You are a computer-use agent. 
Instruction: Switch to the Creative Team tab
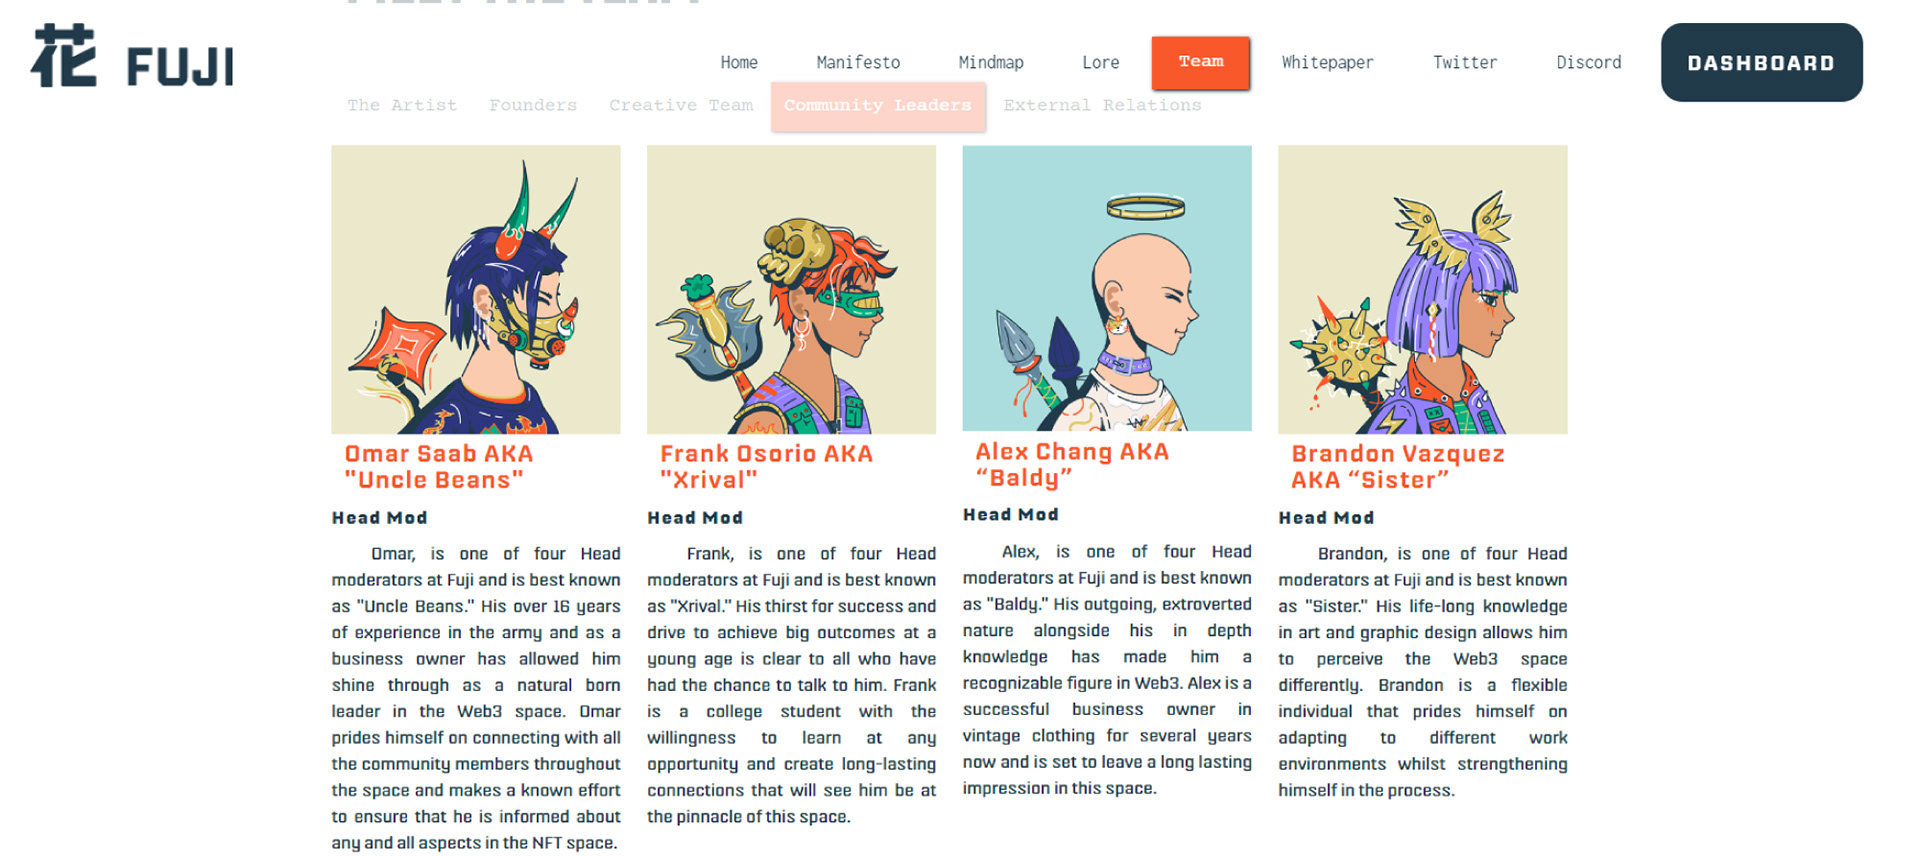coord(681,105)
